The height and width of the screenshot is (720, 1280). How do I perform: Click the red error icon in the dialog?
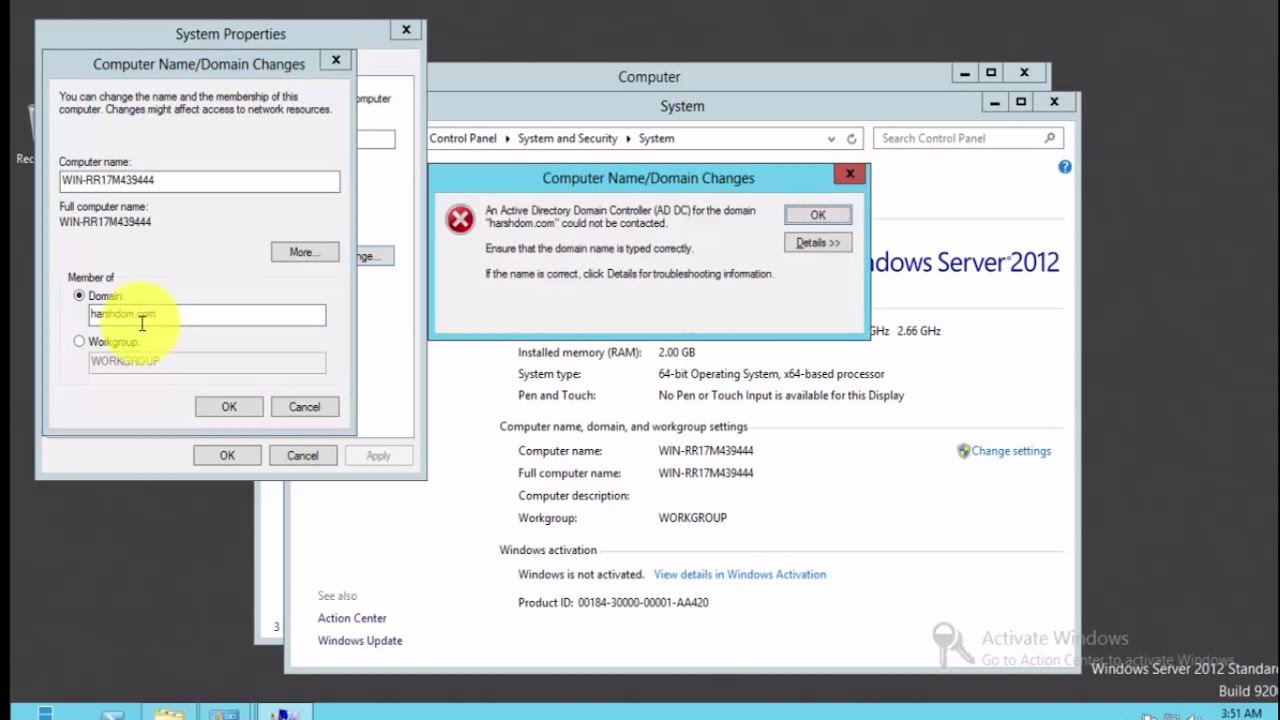(x=460, y=219)
